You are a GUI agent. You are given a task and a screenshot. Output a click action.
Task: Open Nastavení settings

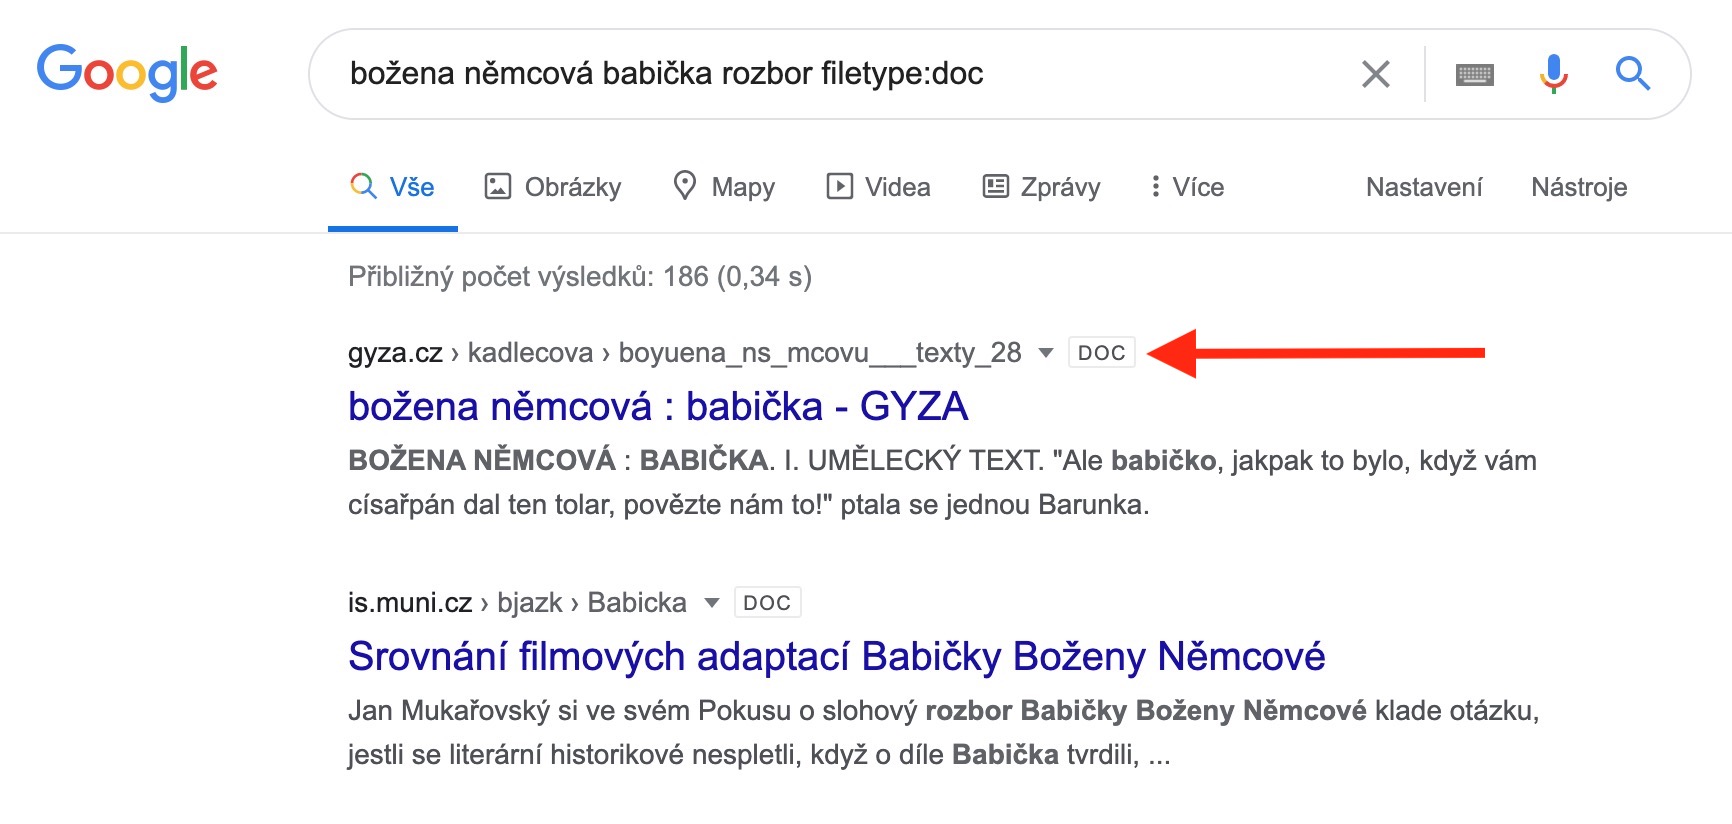(1424, 187)
